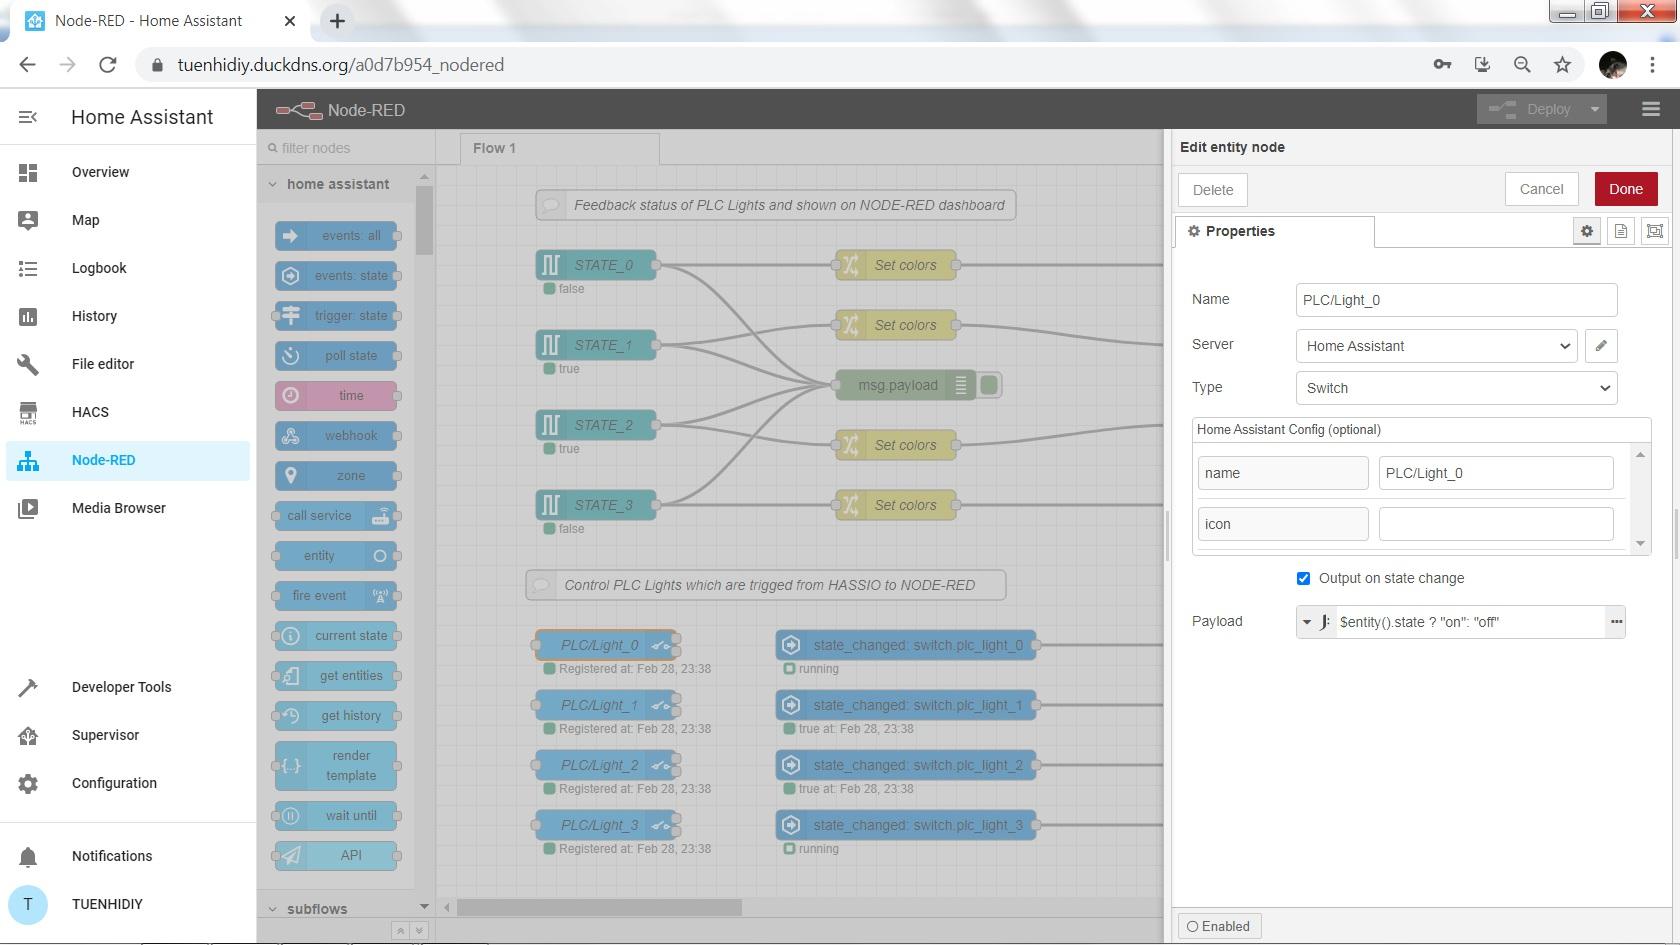Image resolution: width=1680 pixels, height=945 pixels.
Task: Collapse all palette categories arrow
Action: tap(400, 931)
